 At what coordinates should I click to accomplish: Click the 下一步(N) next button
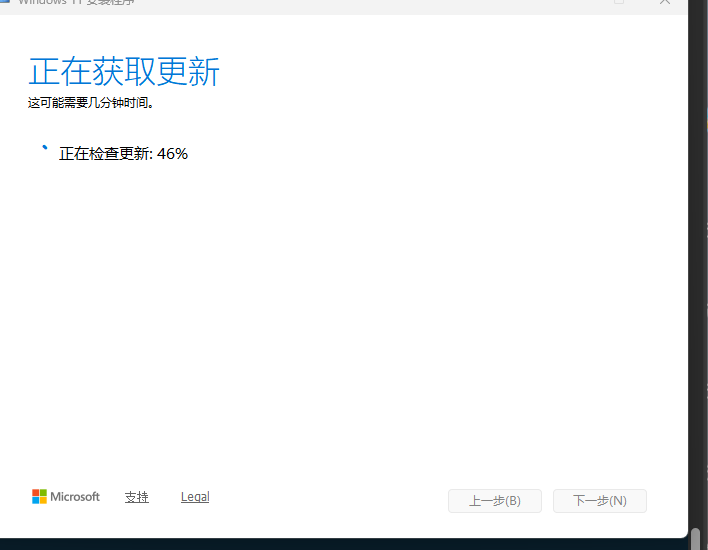(600, 501)
